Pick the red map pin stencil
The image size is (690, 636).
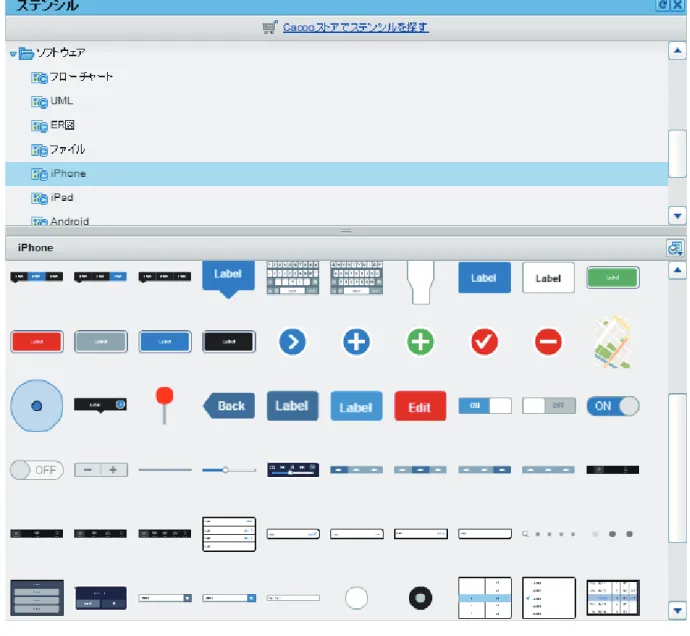(x=165, y=405)
